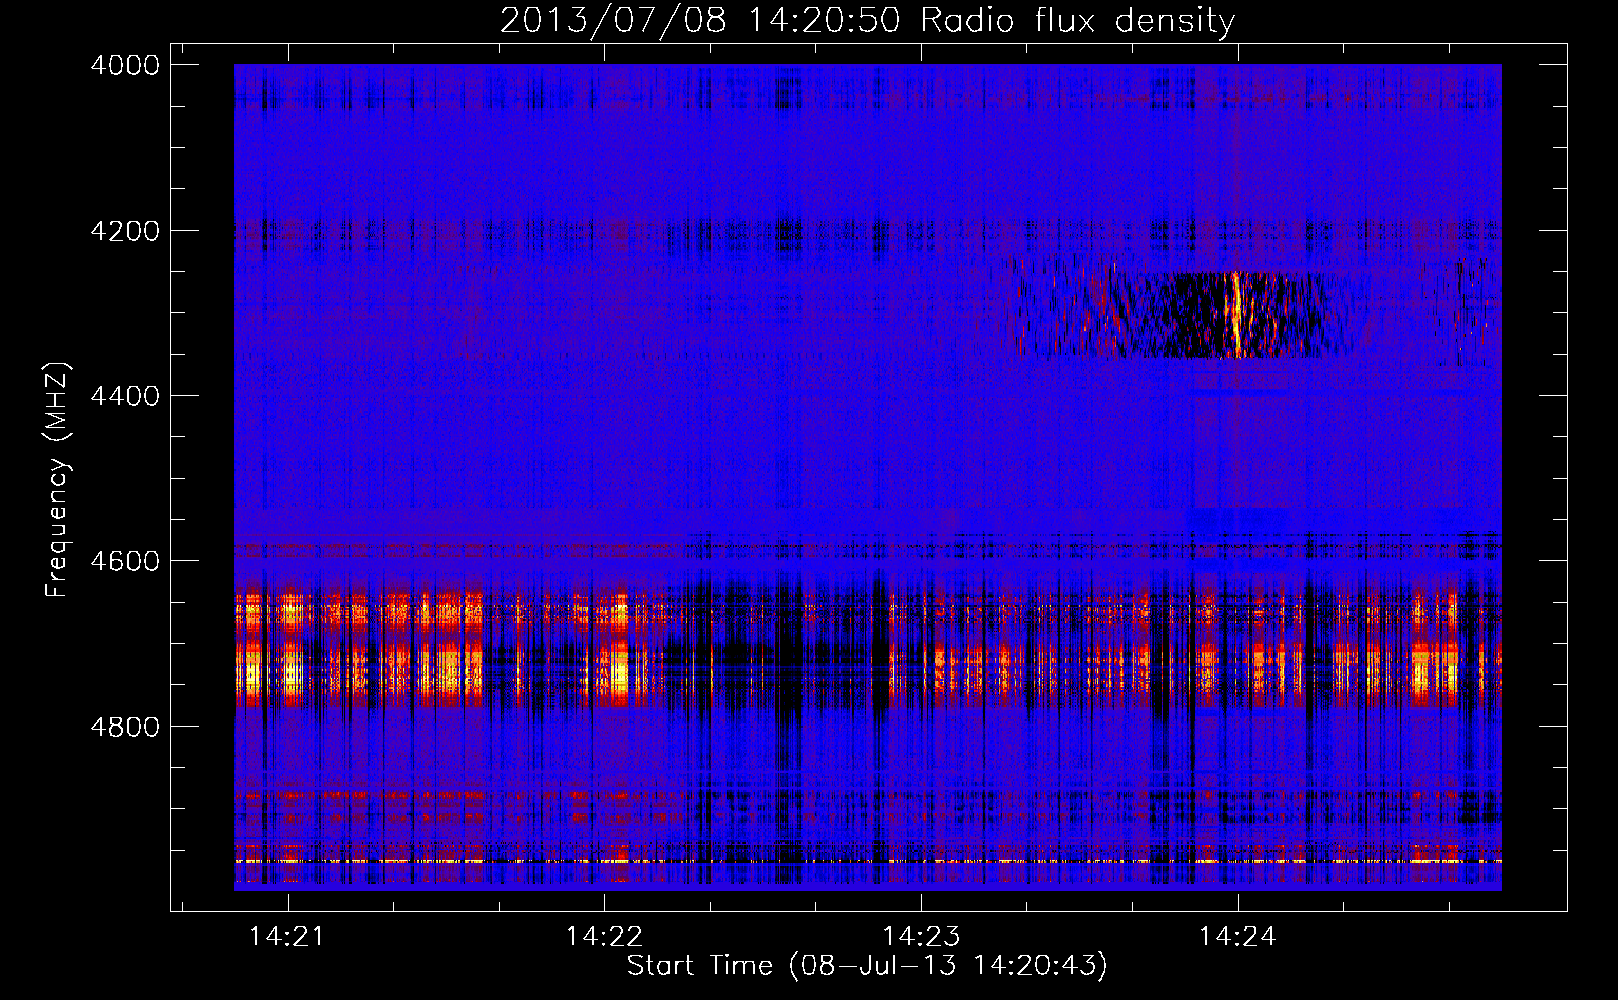Click the bright burst streak near 14:24

tap(1237, 314)
